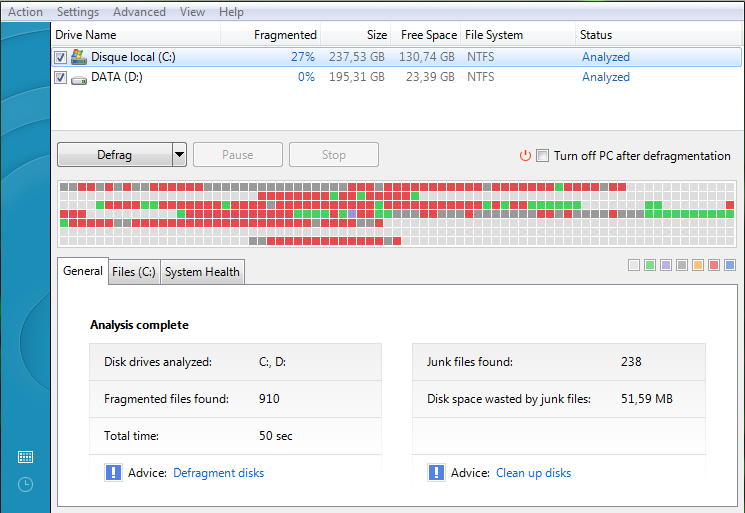Image resolution: width=745 pixels, height=513 pixels.
Task: Switch to the System Health tab
Action: (x=202, y=272)
